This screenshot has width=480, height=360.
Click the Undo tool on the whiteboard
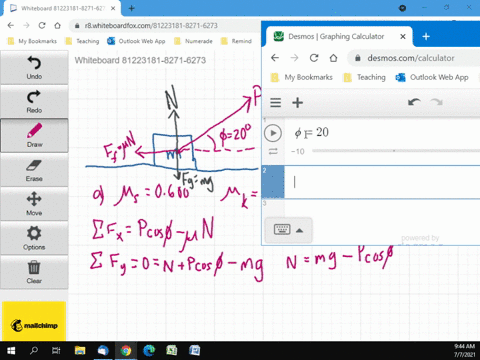(x=34, y=68)
